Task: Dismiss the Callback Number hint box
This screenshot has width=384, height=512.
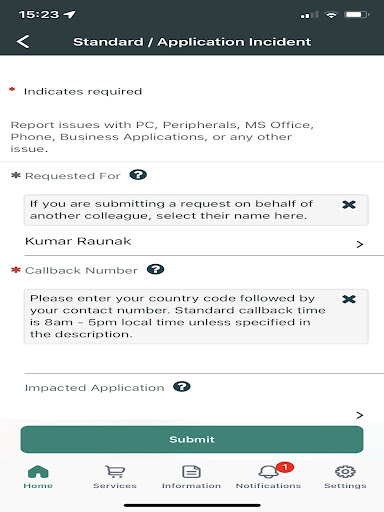Action: [x=349, y=299]
